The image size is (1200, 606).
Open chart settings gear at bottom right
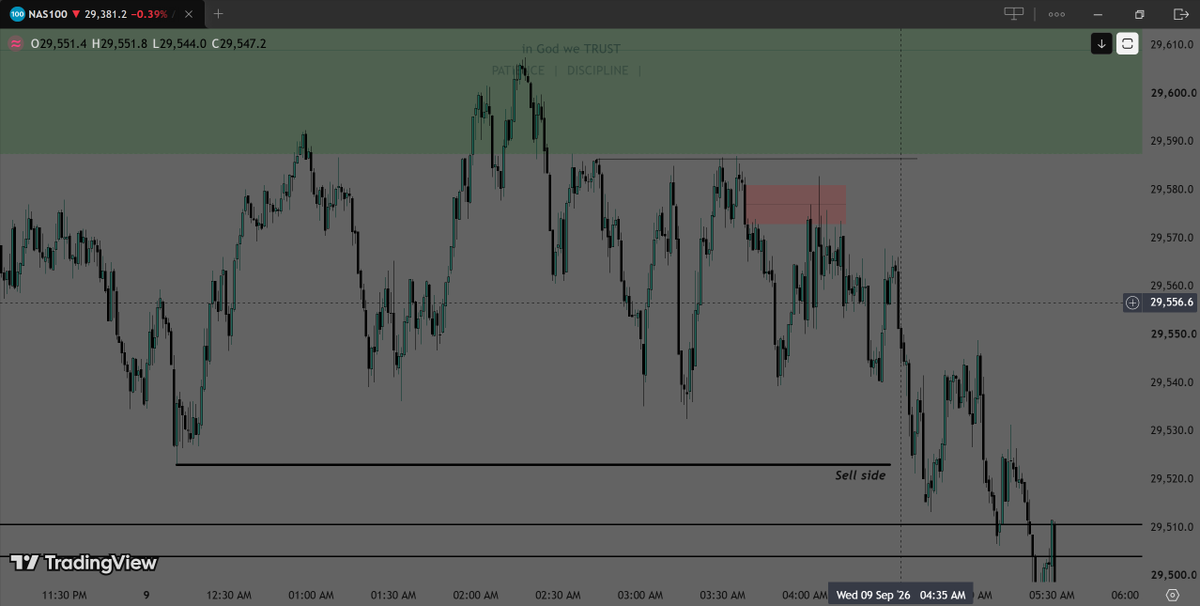point(1172,595)
